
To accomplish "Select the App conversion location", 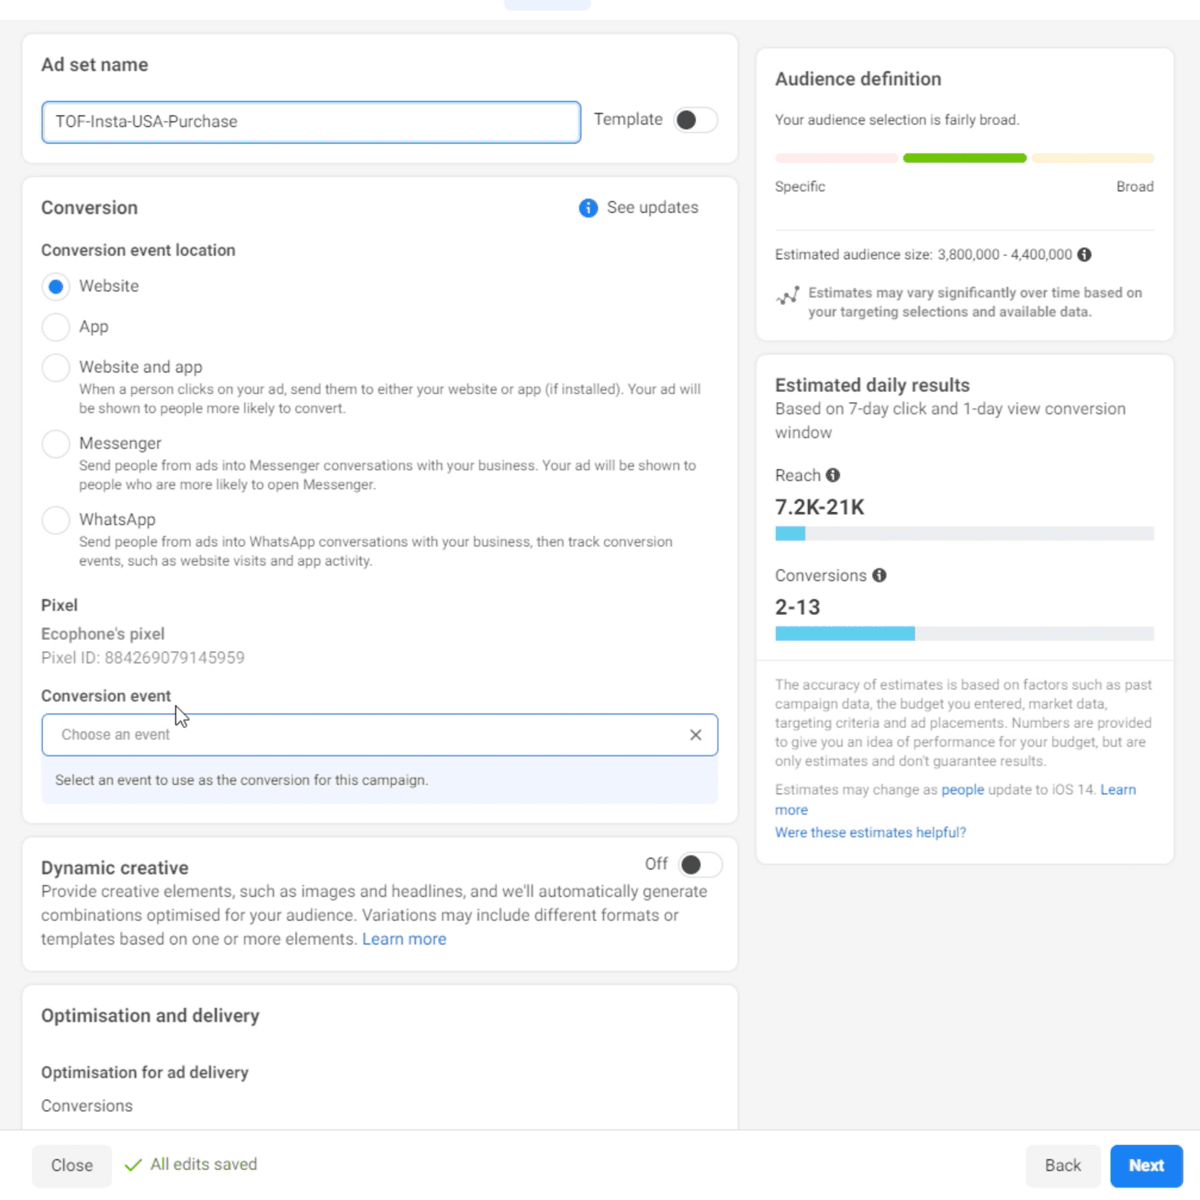I will (x=56, y=327).
